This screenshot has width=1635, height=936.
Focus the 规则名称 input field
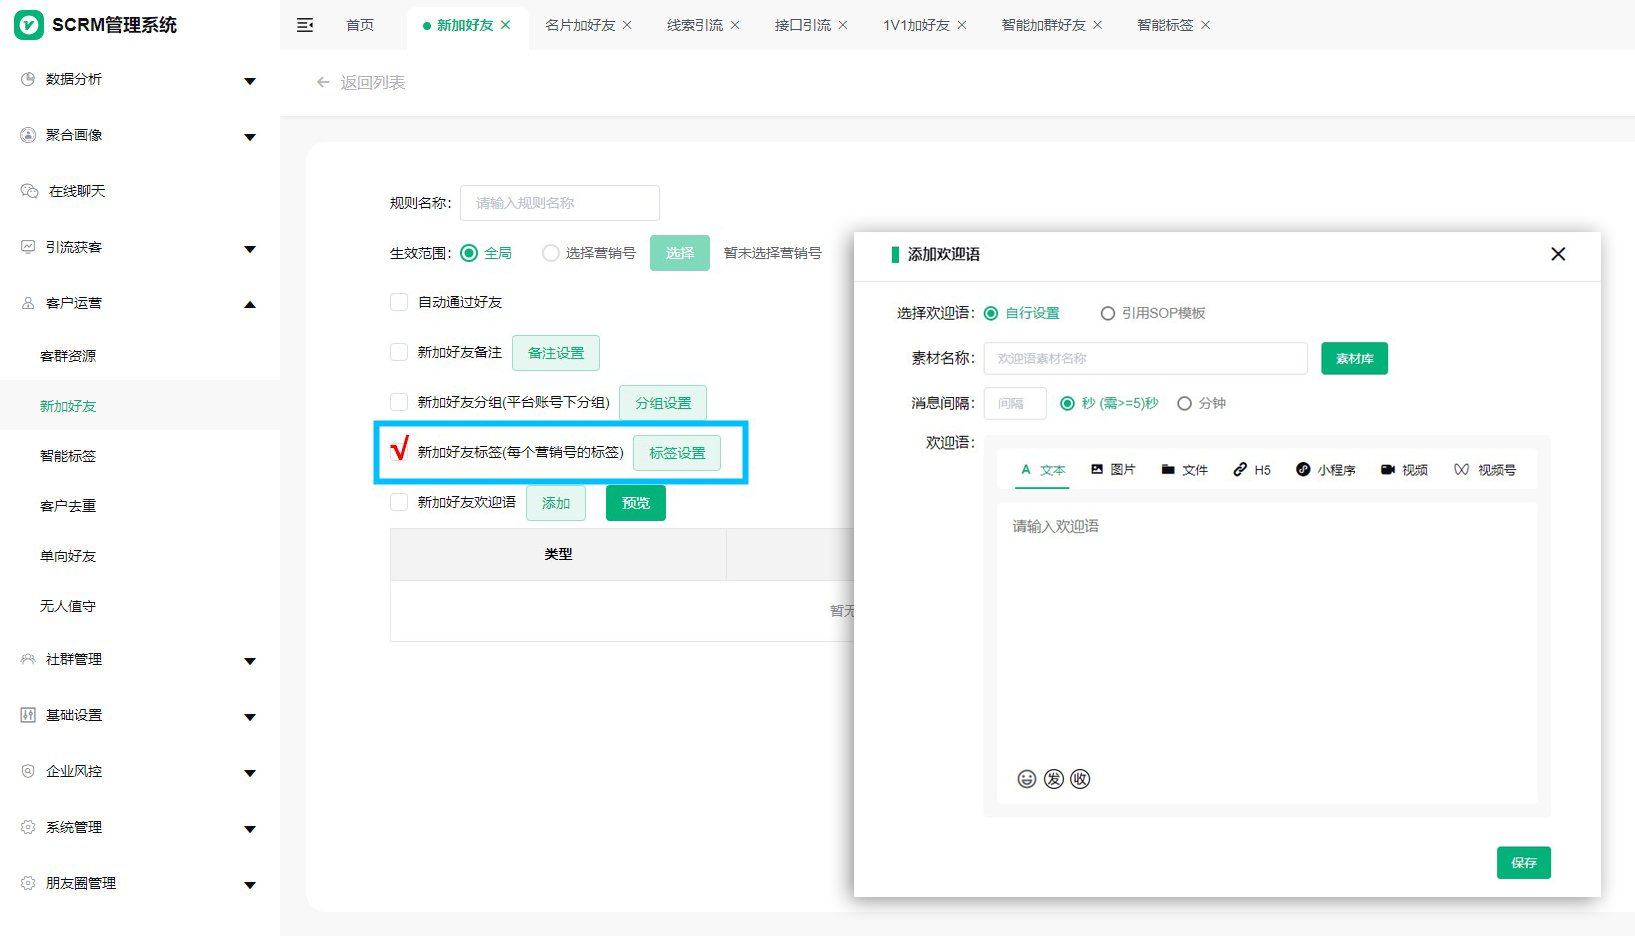click(x=560, y=203)
